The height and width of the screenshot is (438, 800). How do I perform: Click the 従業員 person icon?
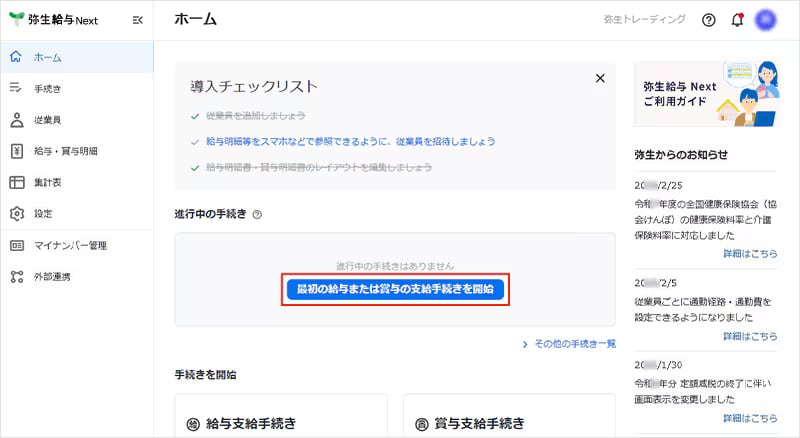(16, 120)
